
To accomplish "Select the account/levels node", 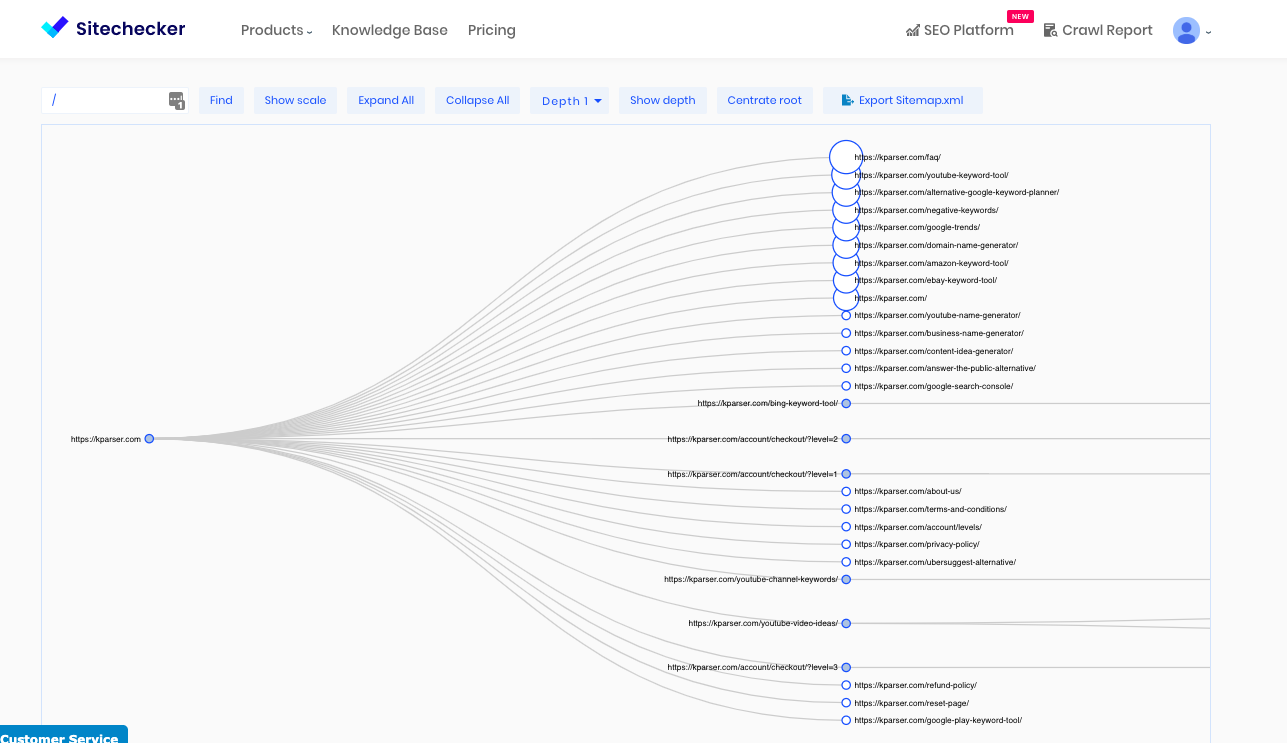I will [846, 527].
